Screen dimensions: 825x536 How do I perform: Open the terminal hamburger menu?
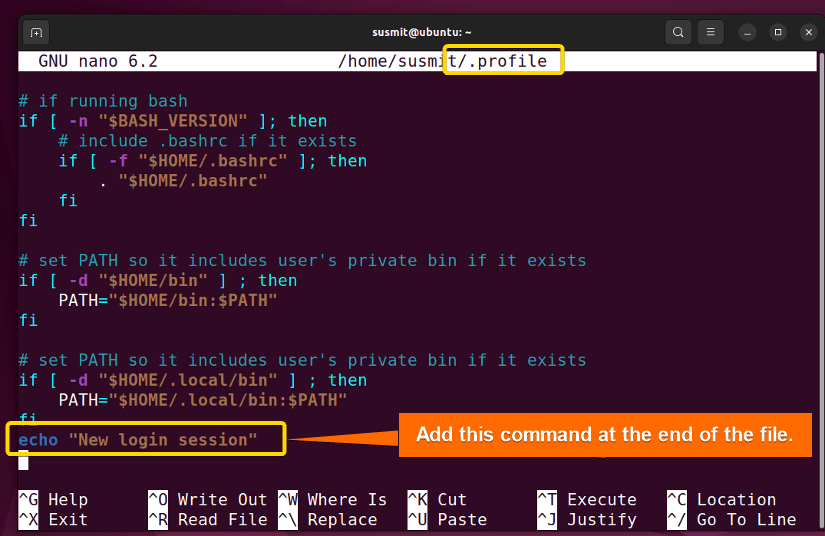(710, 33)
